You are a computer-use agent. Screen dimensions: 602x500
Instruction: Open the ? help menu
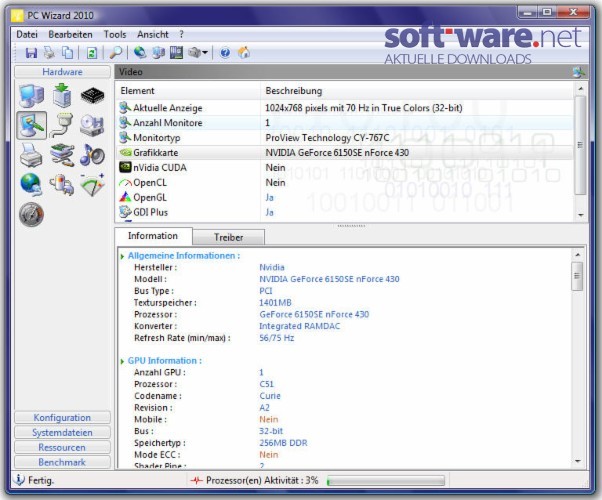pyautogui.click(x=181, y=35)
